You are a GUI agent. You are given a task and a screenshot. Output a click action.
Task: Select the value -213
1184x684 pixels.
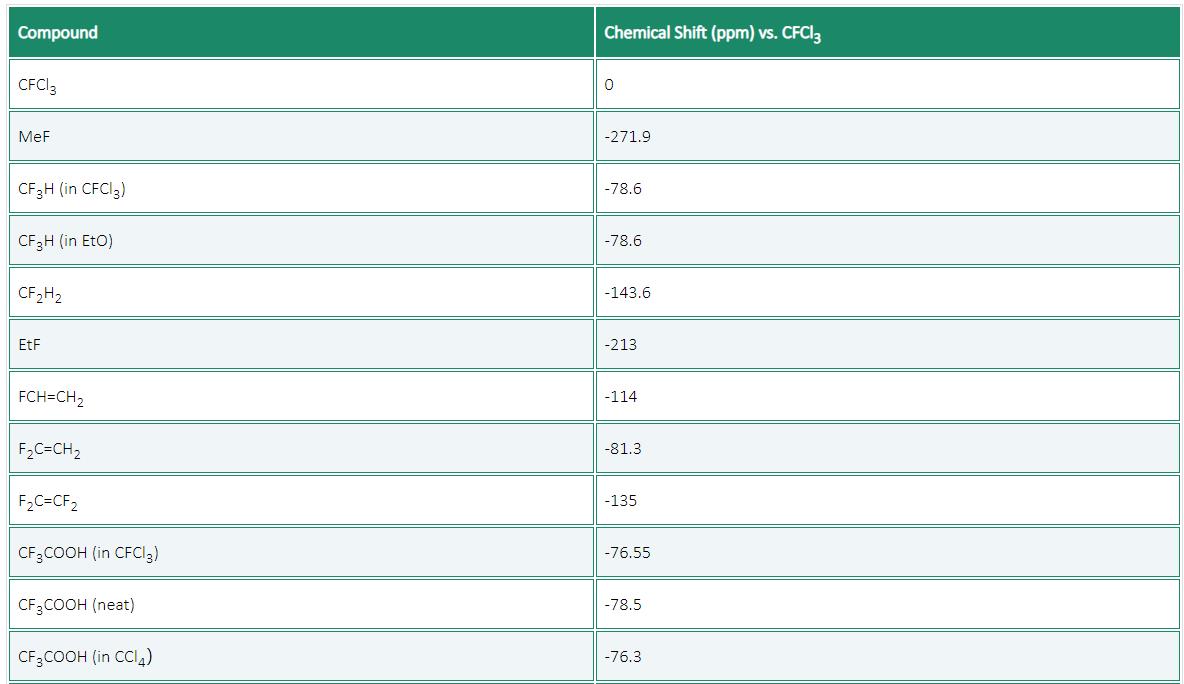pos(887,344)
